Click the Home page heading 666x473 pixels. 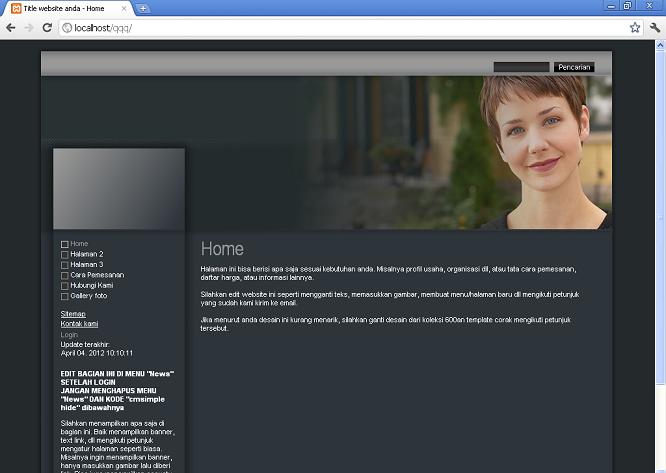tap(222, 249)
